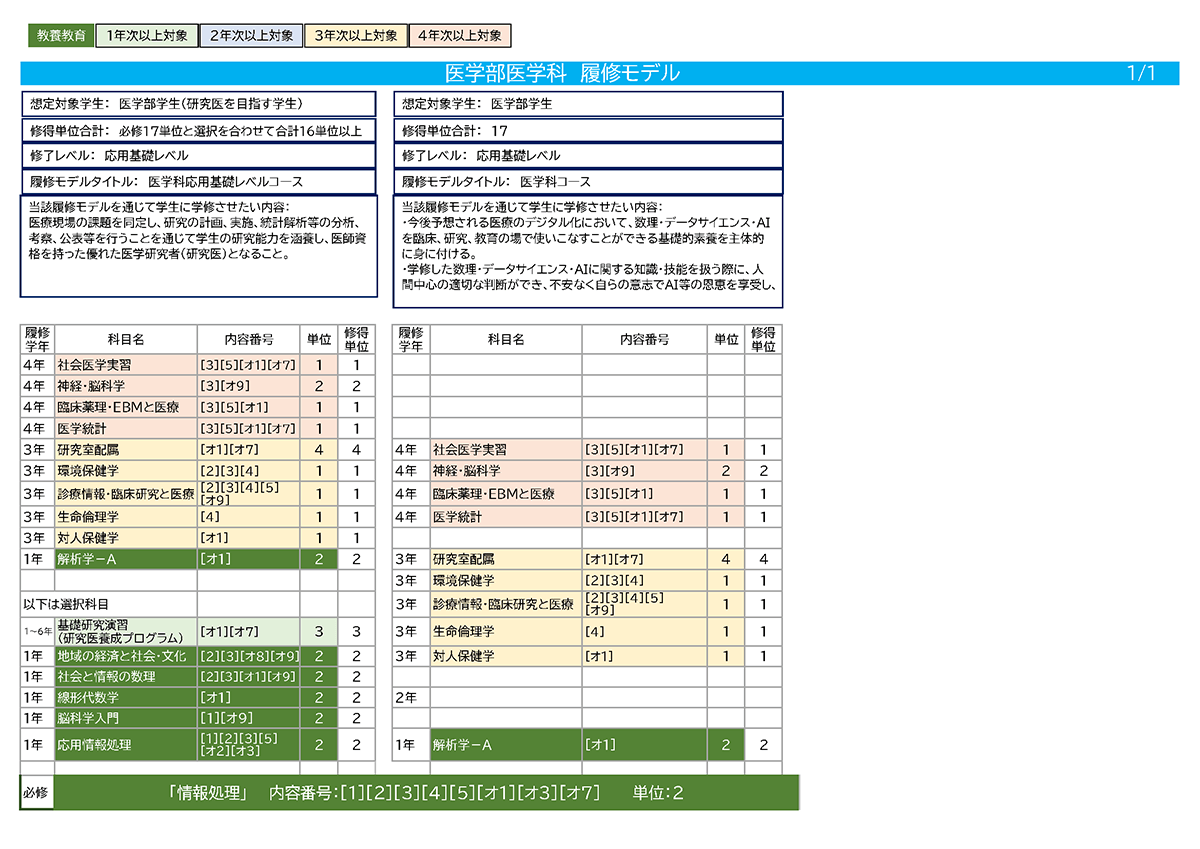Viewport: 1200px width, 849px height.
Task: Click the description starting 医療現場の課題を同定し
Action: (x=199, y=246)
